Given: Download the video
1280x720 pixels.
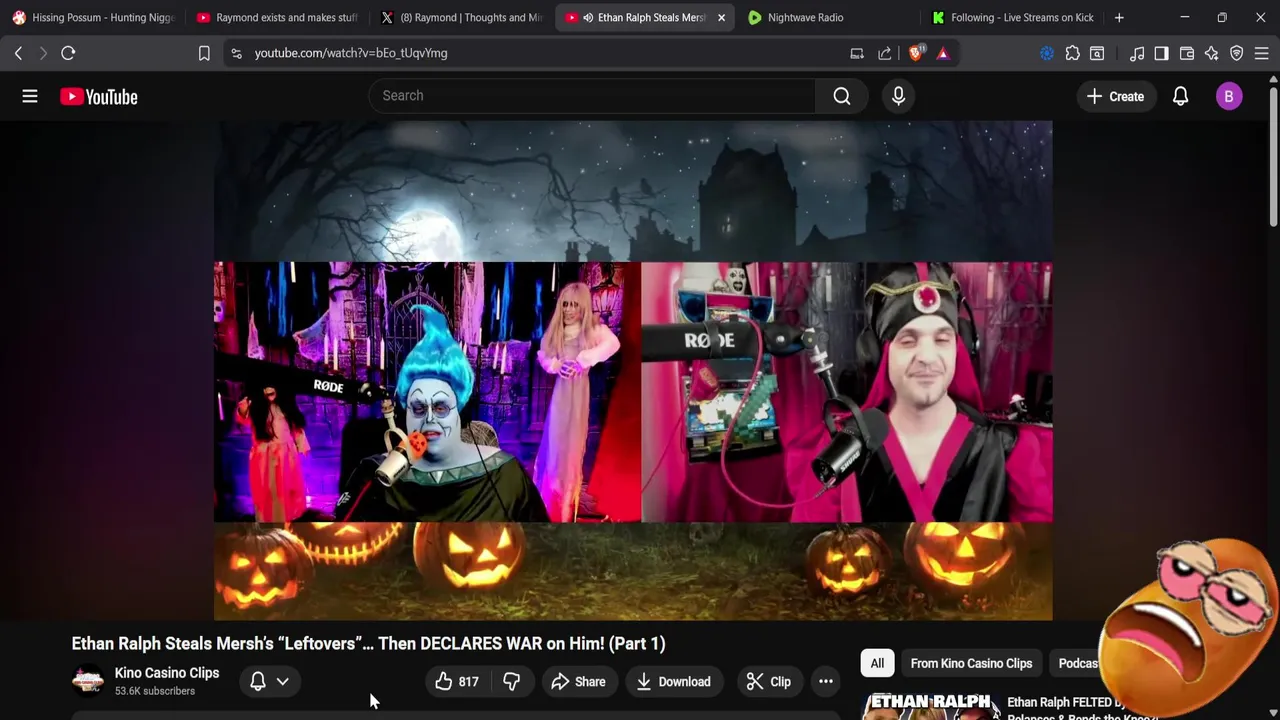Looking at the screenshot, I should coord(673,682).
